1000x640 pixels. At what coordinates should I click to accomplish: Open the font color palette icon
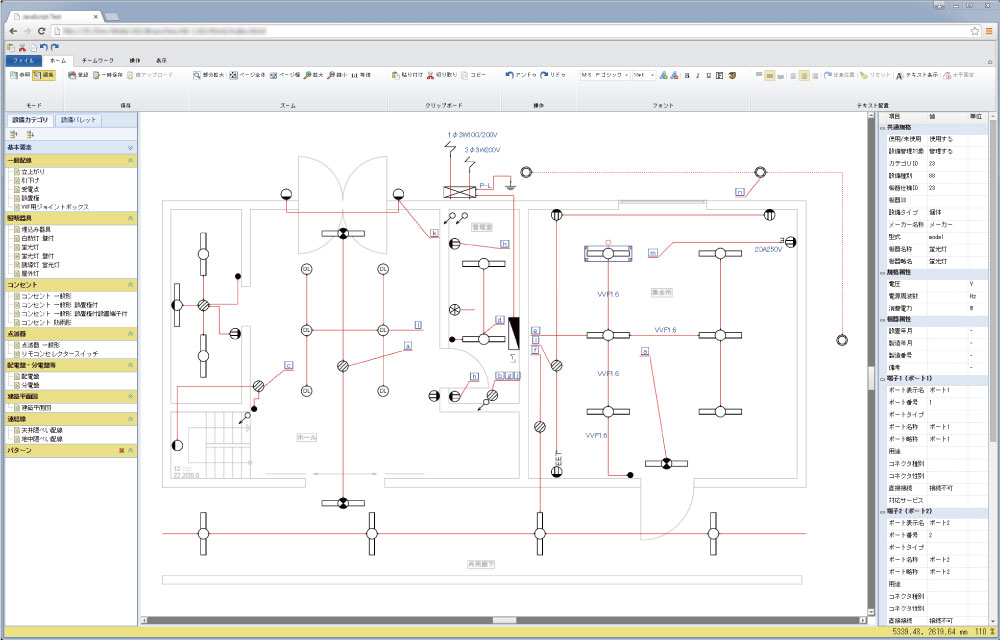coord(732,75)
